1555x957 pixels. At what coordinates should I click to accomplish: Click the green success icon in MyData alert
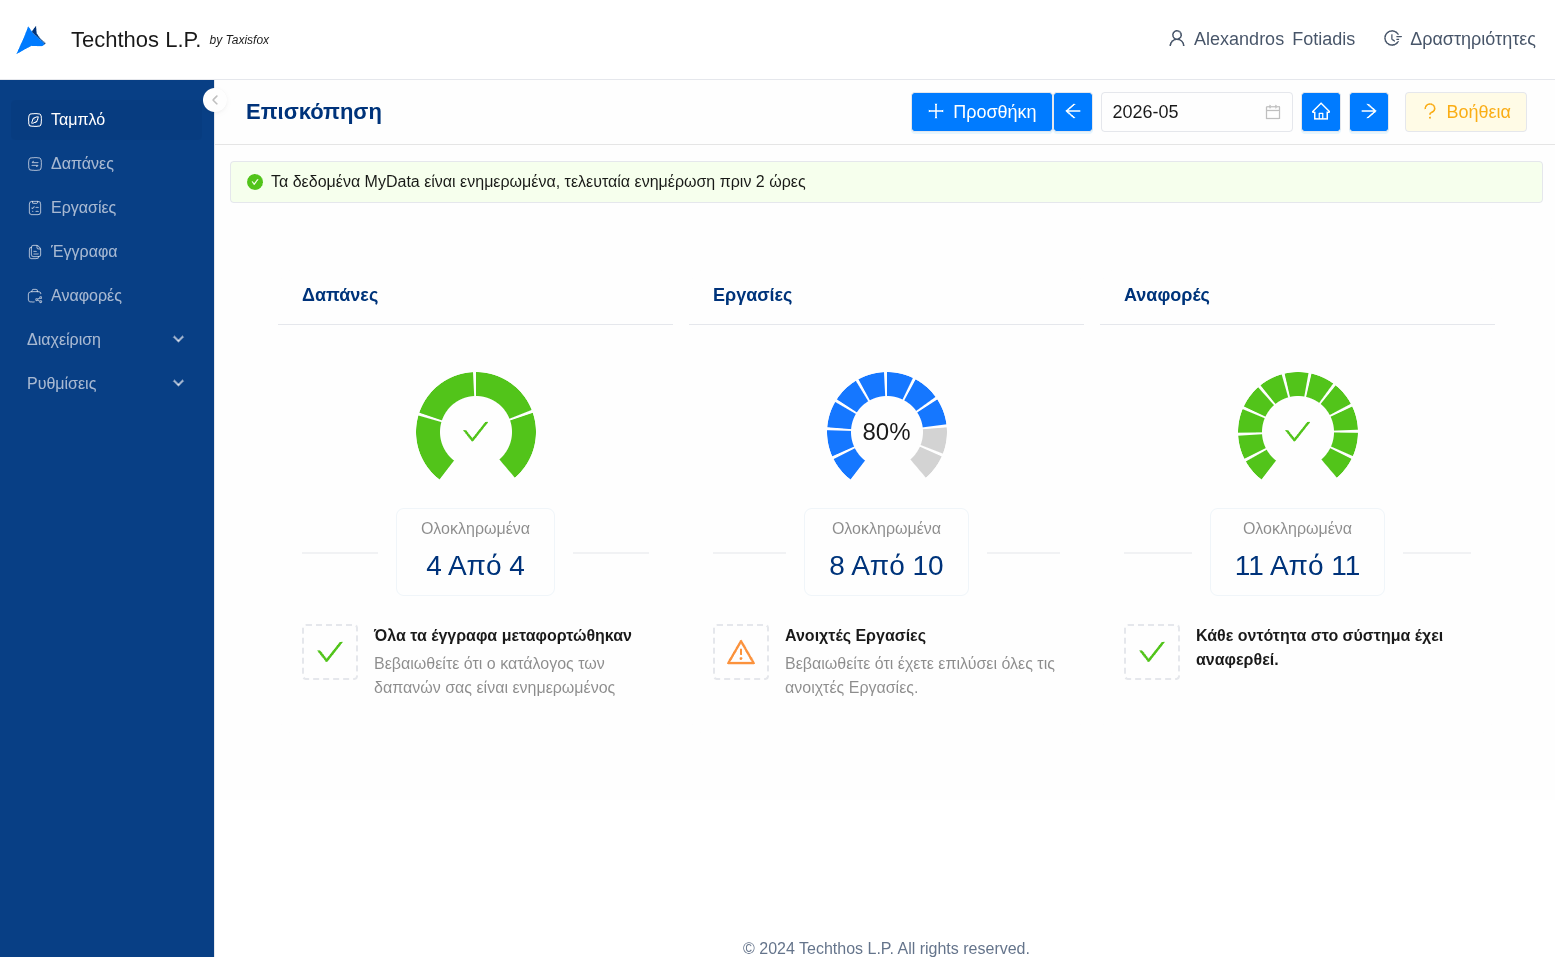[x=255, y=182]
